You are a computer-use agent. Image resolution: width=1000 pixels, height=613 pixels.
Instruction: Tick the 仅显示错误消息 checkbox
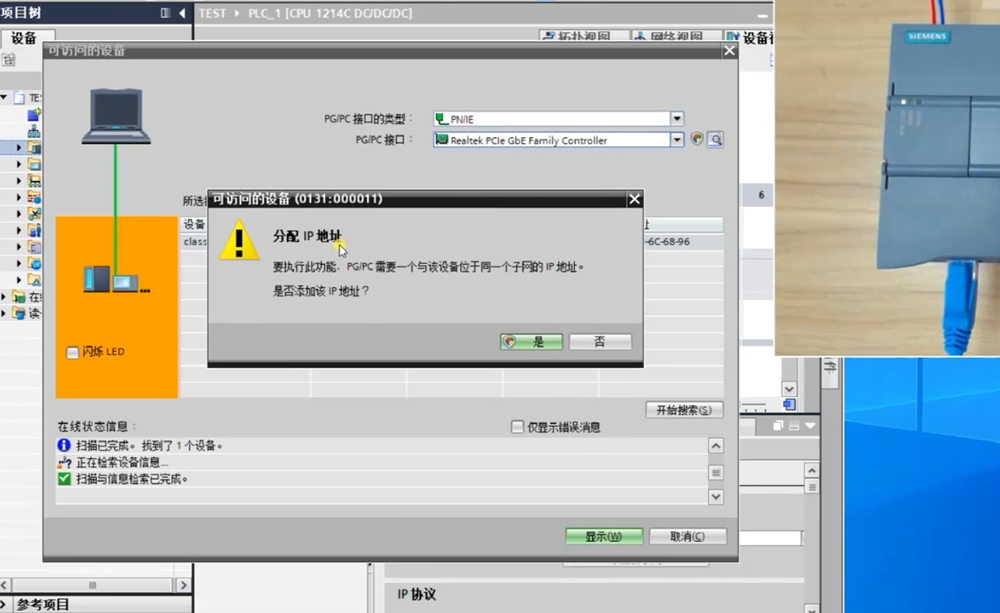click(517, 427)
